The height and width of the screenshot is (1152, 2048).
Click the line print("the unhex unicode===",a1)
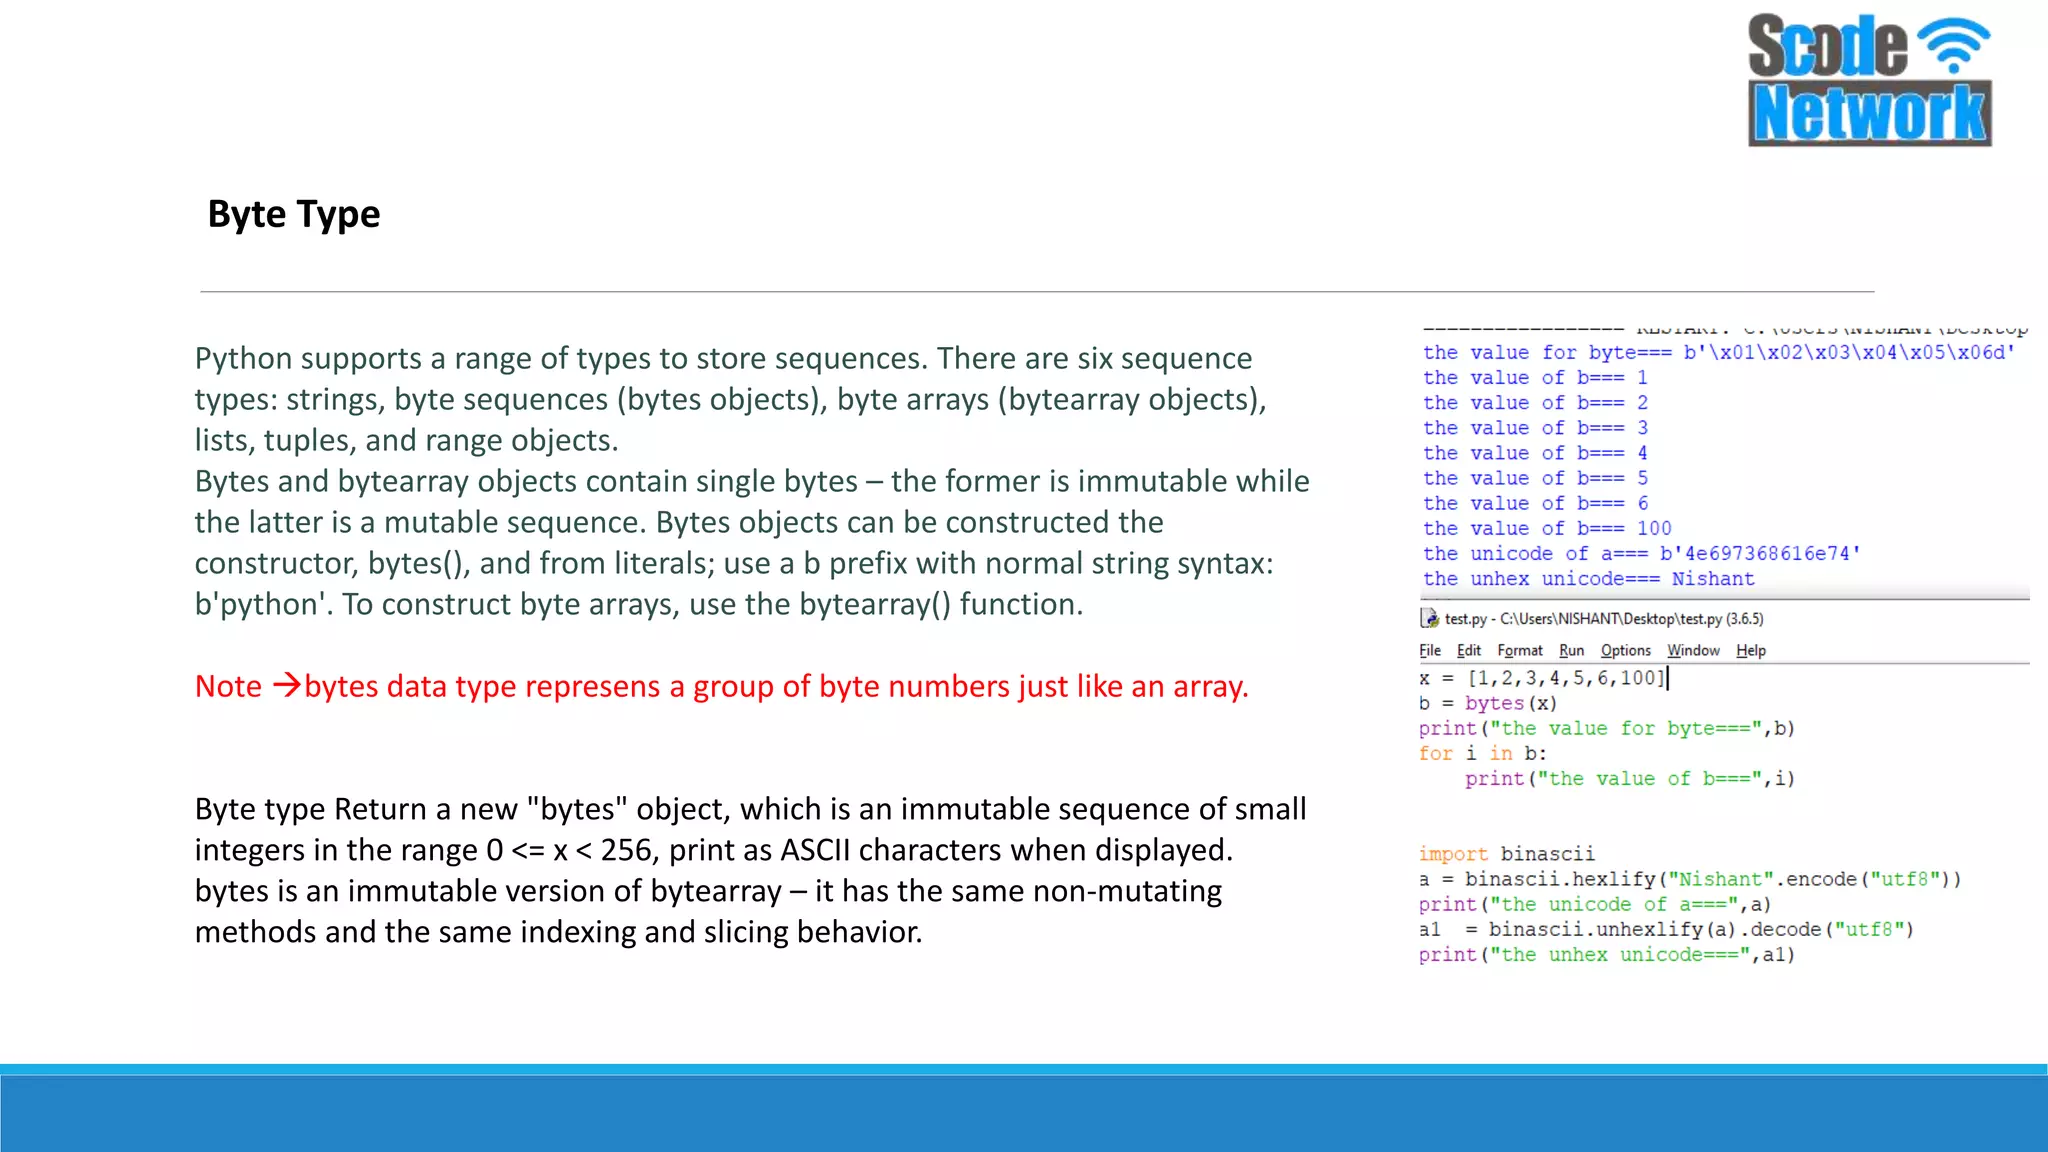1607,954
